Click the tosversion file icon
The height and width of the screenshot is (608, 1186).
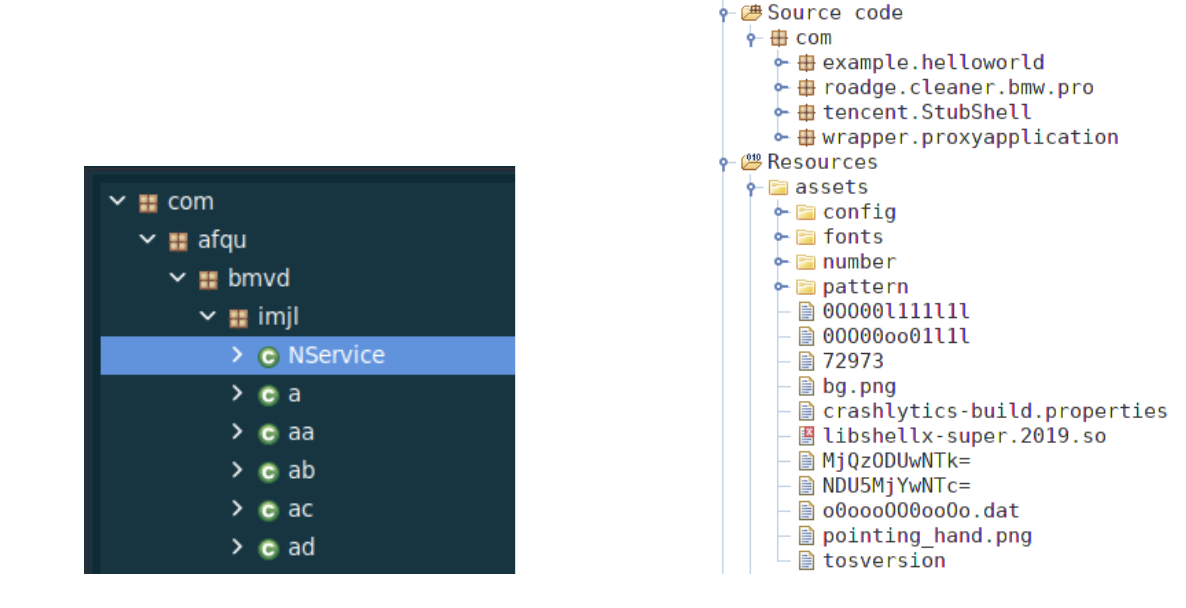(807, 560)
